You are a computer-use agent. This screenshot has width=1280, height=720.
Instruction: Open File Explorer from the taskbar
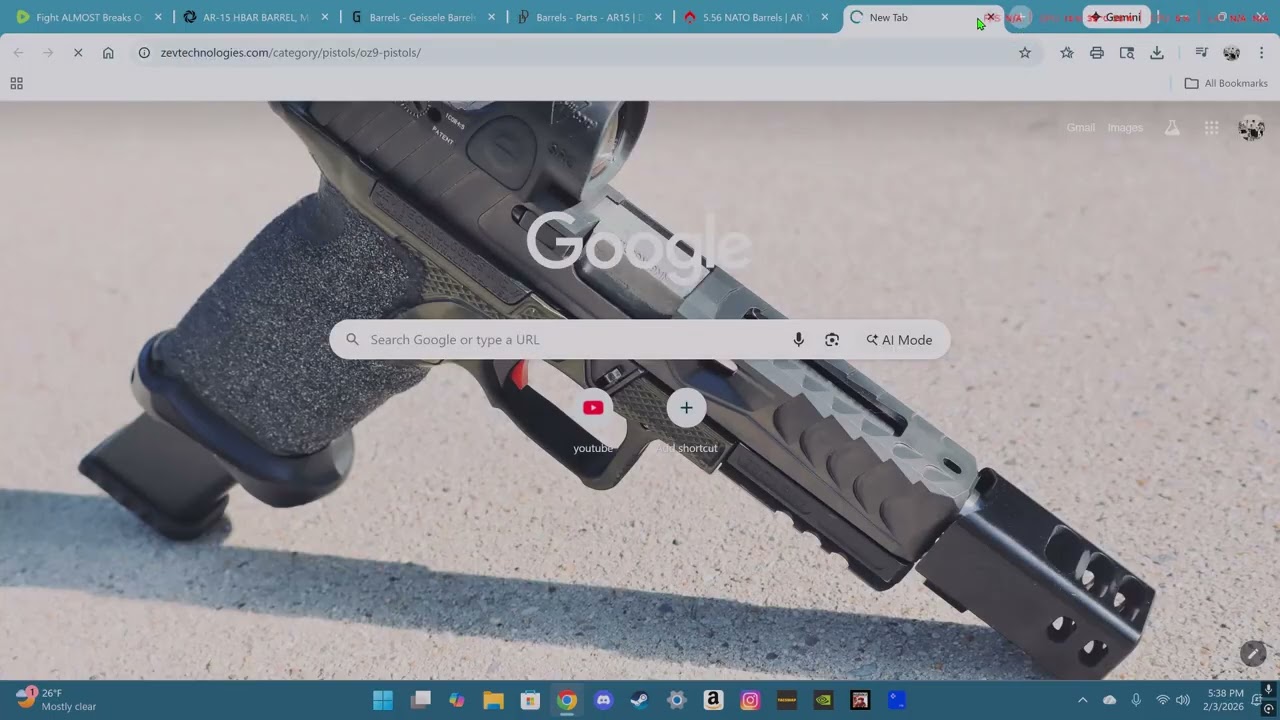click(493, 700)
